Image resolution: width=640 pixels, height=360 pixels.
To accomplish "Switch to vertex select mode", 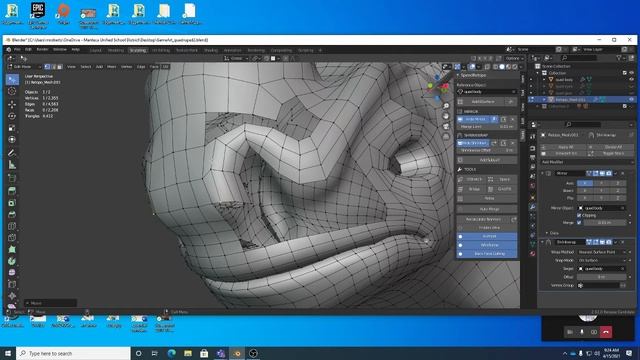I will coord(47,67).
